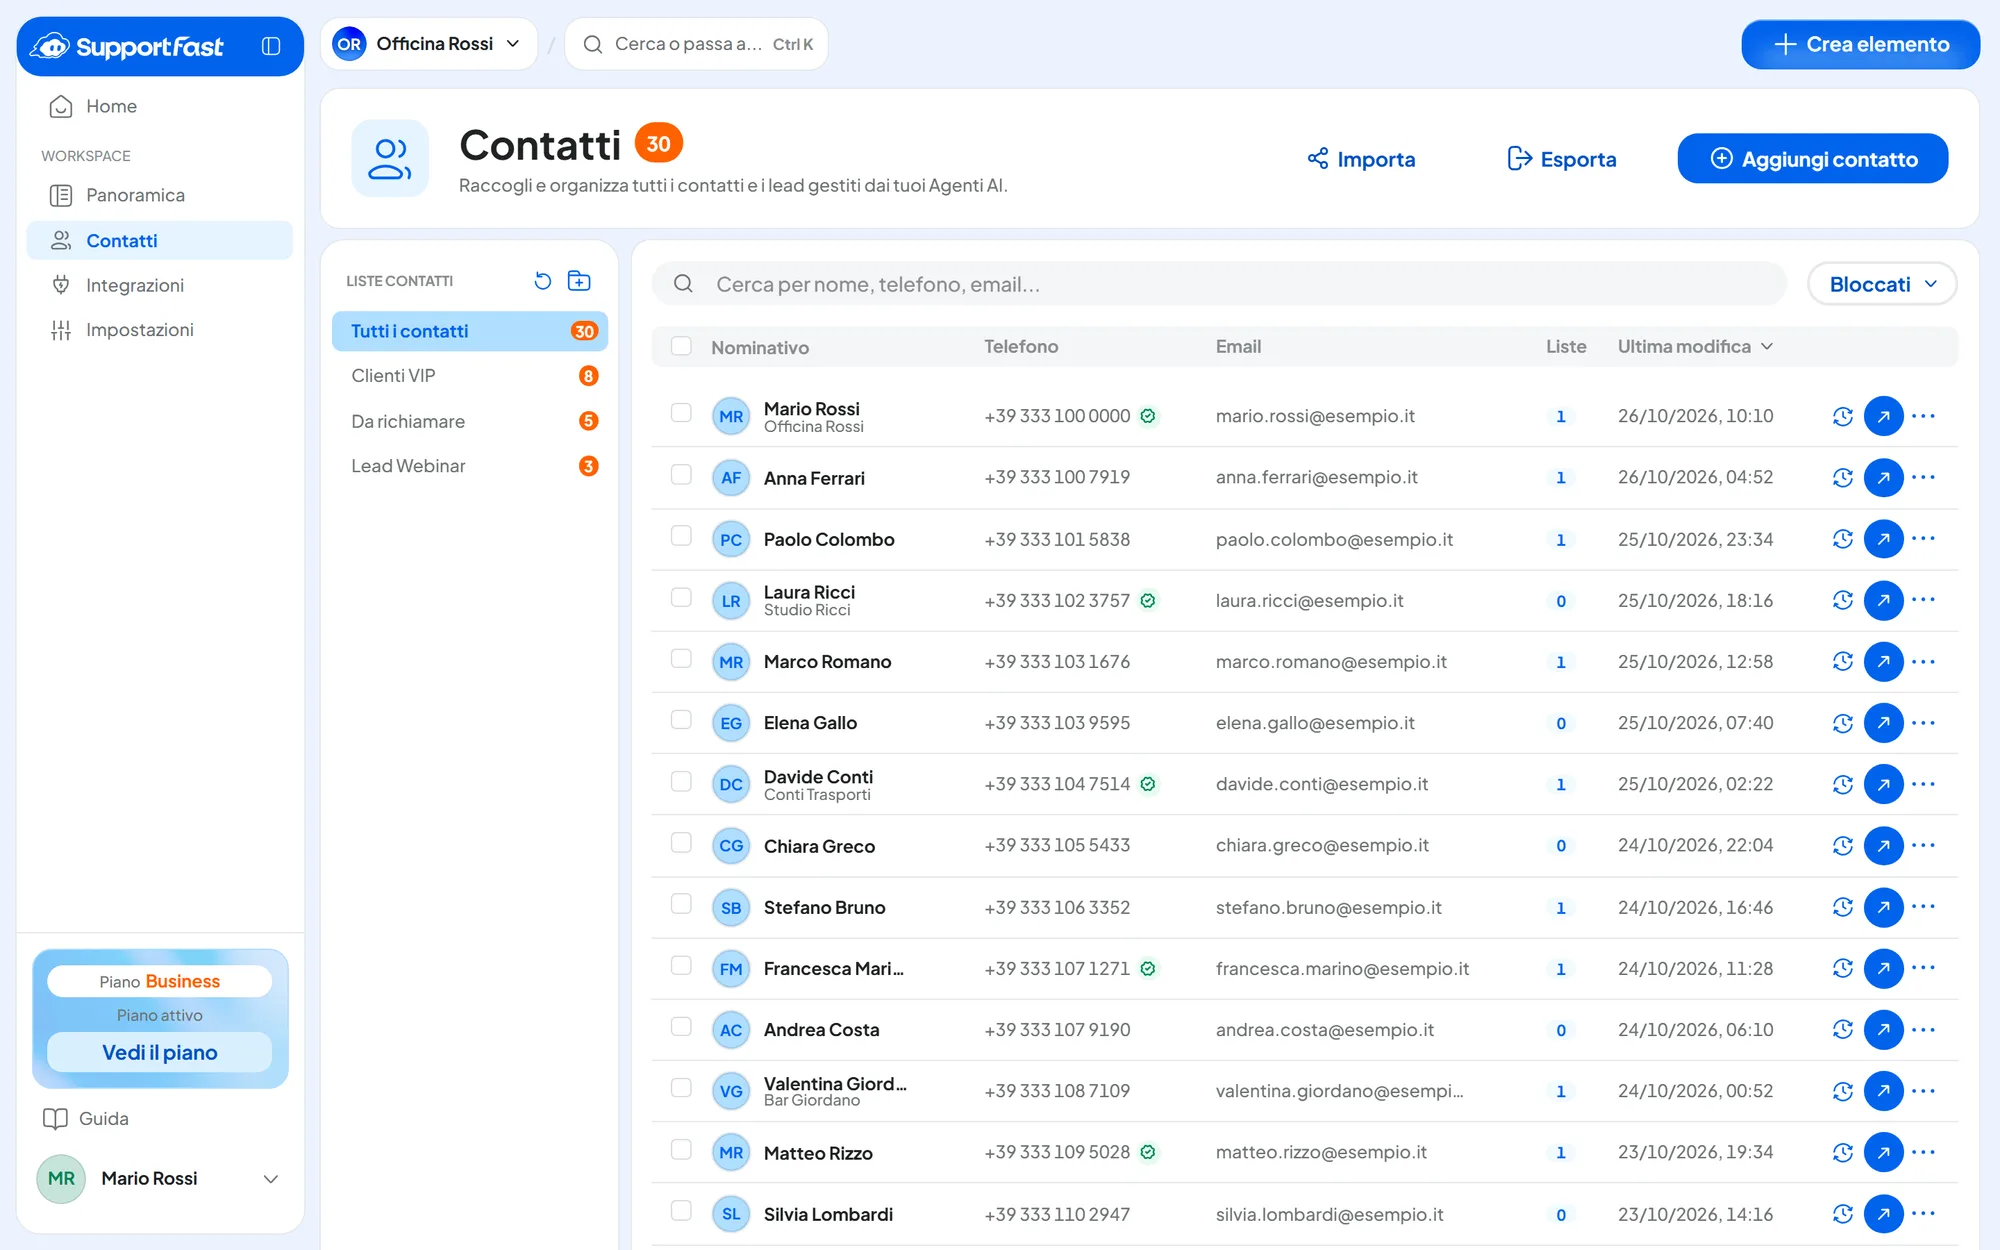Expand the Mario Rossi user menu
2000x1250 pixels.
click(x=160, y=1179)
